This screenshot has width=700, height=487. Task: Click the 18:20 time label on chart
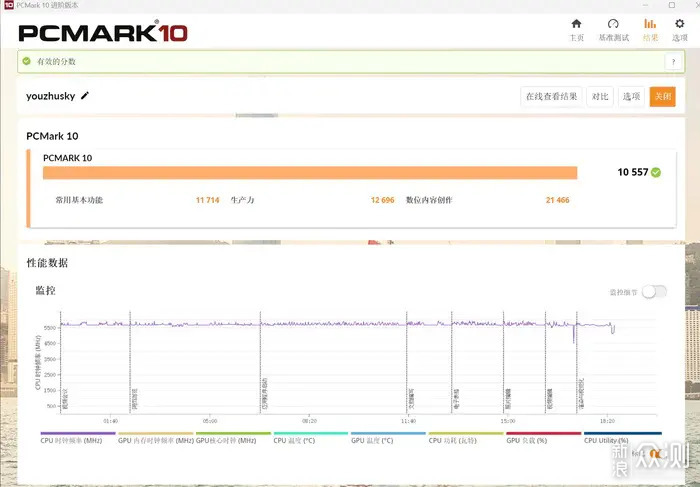pyautogui.click(x=607, y=421)
